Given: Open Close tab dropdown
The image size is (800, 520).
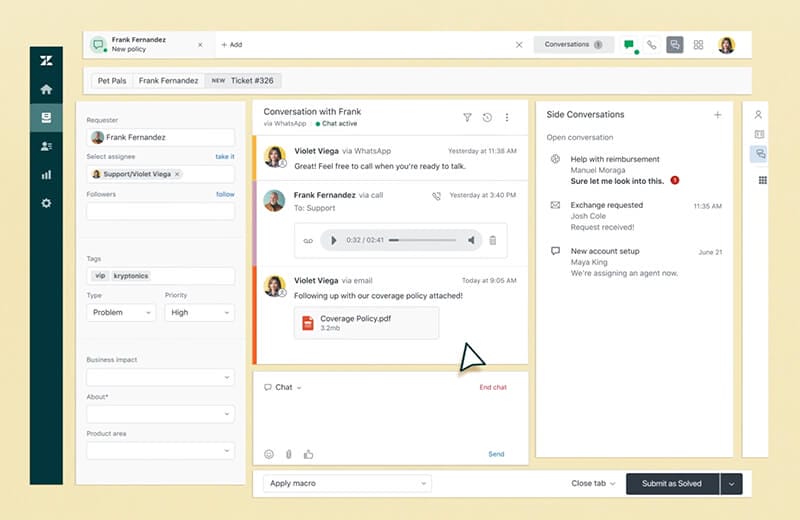Looking at the screenshot, I should pos(593,483).
